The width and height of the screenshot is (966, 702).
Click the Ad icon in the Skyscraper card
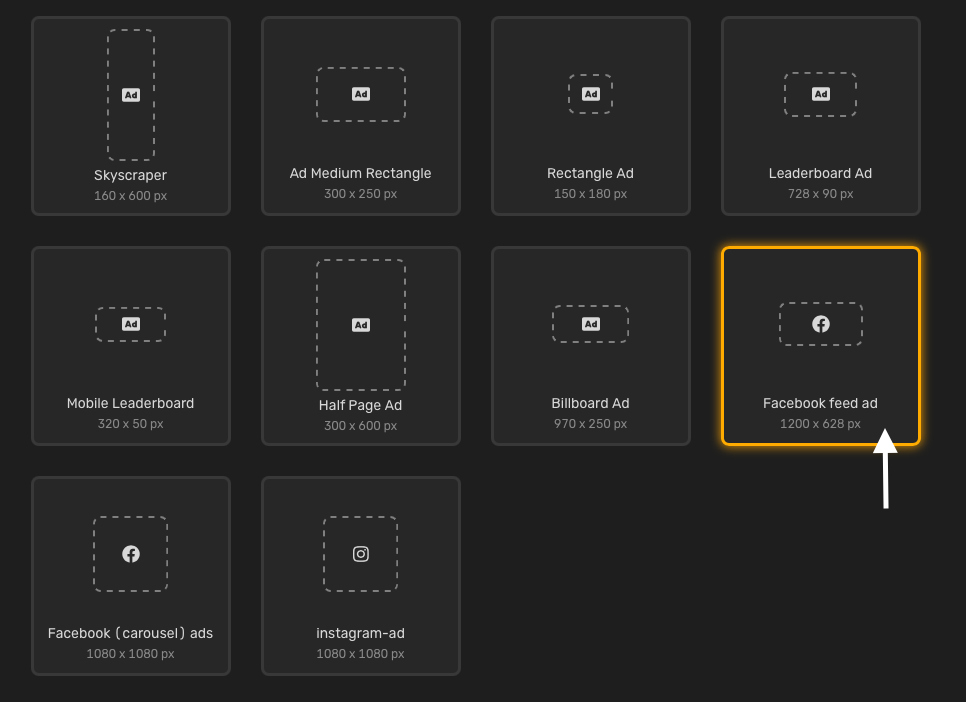131,95
